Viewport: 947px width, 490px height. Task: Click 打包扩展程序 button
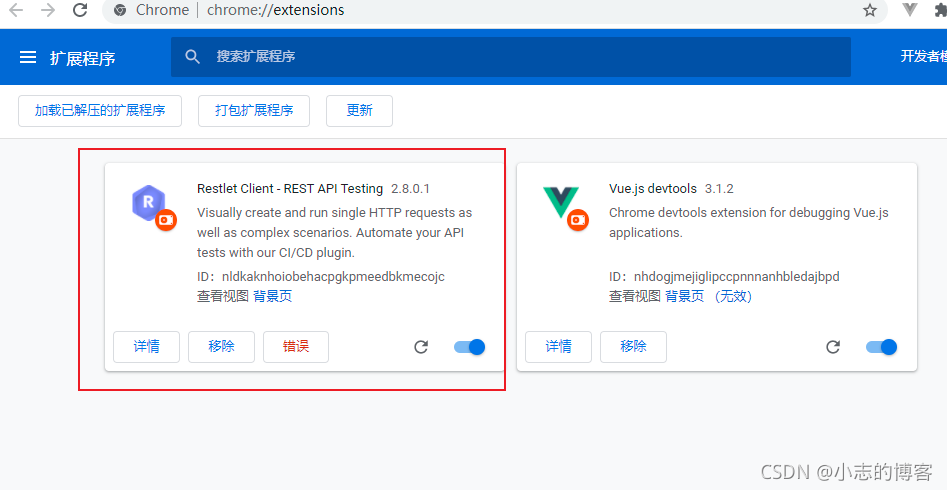tap(254, 111)
